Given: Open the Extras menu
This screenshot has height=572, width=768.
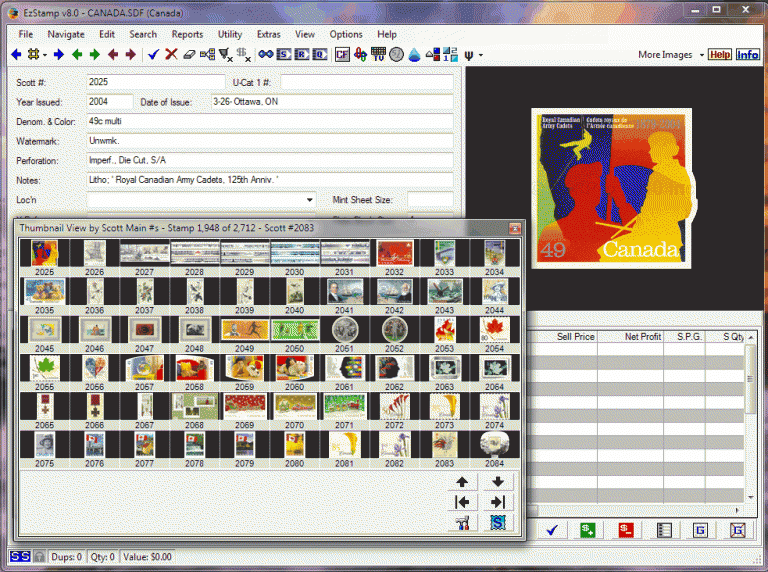Looking at the screenshot, I should pyautogui.click(x=268, y=34).
